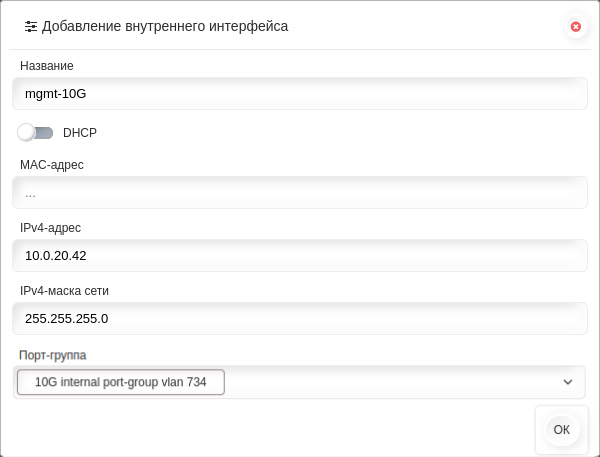Toggle the DHCP switch on
This screenshot has width=600, height=457.
tap(35, 132)
